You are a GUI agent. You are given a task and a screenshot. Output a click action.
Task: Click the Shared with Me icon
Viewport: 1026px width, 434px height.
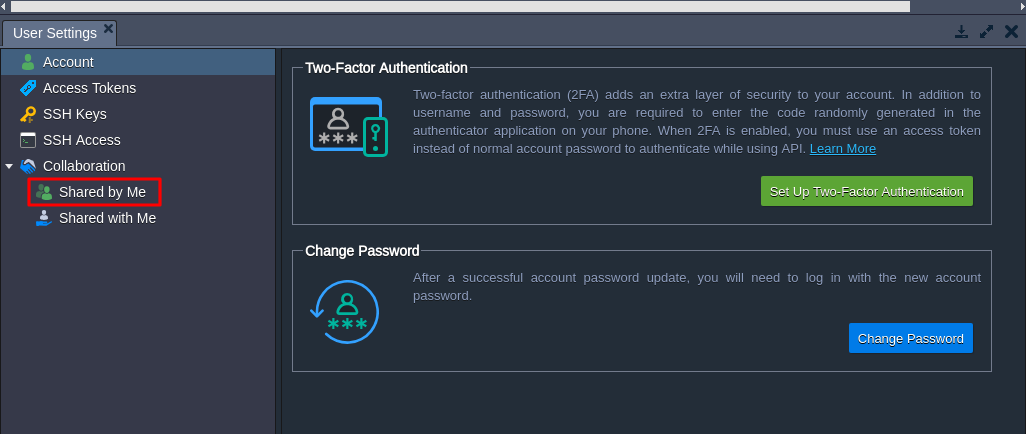click(44, 218)
